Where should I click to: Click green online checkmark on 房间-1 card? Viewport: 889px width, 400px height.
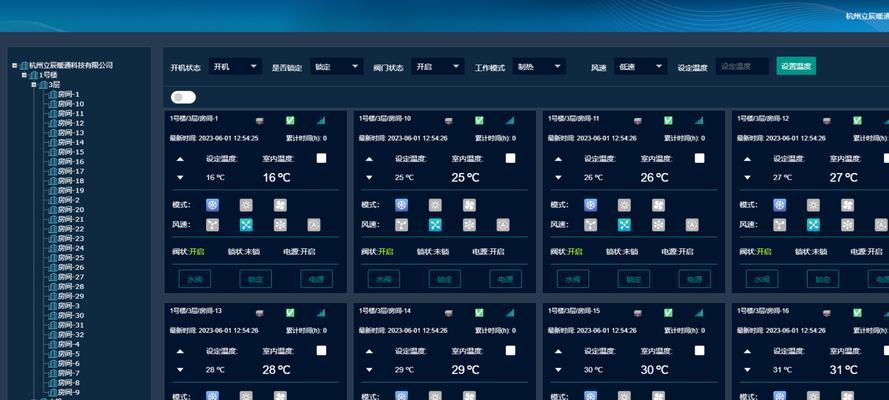[290, 120]
